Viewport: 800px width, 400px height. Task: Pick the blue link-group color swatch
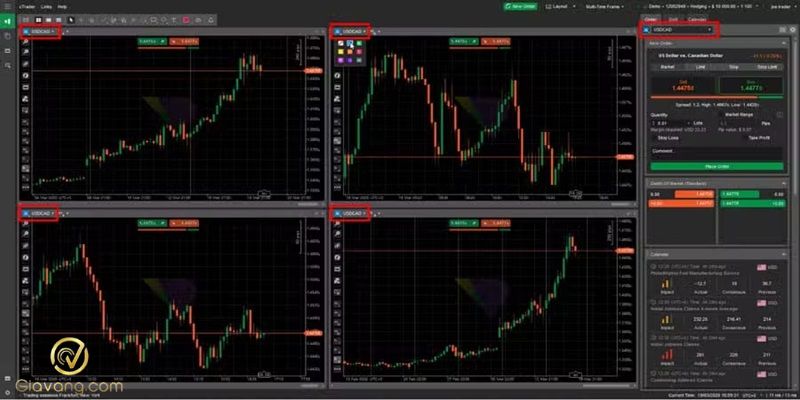coord(350,44)
